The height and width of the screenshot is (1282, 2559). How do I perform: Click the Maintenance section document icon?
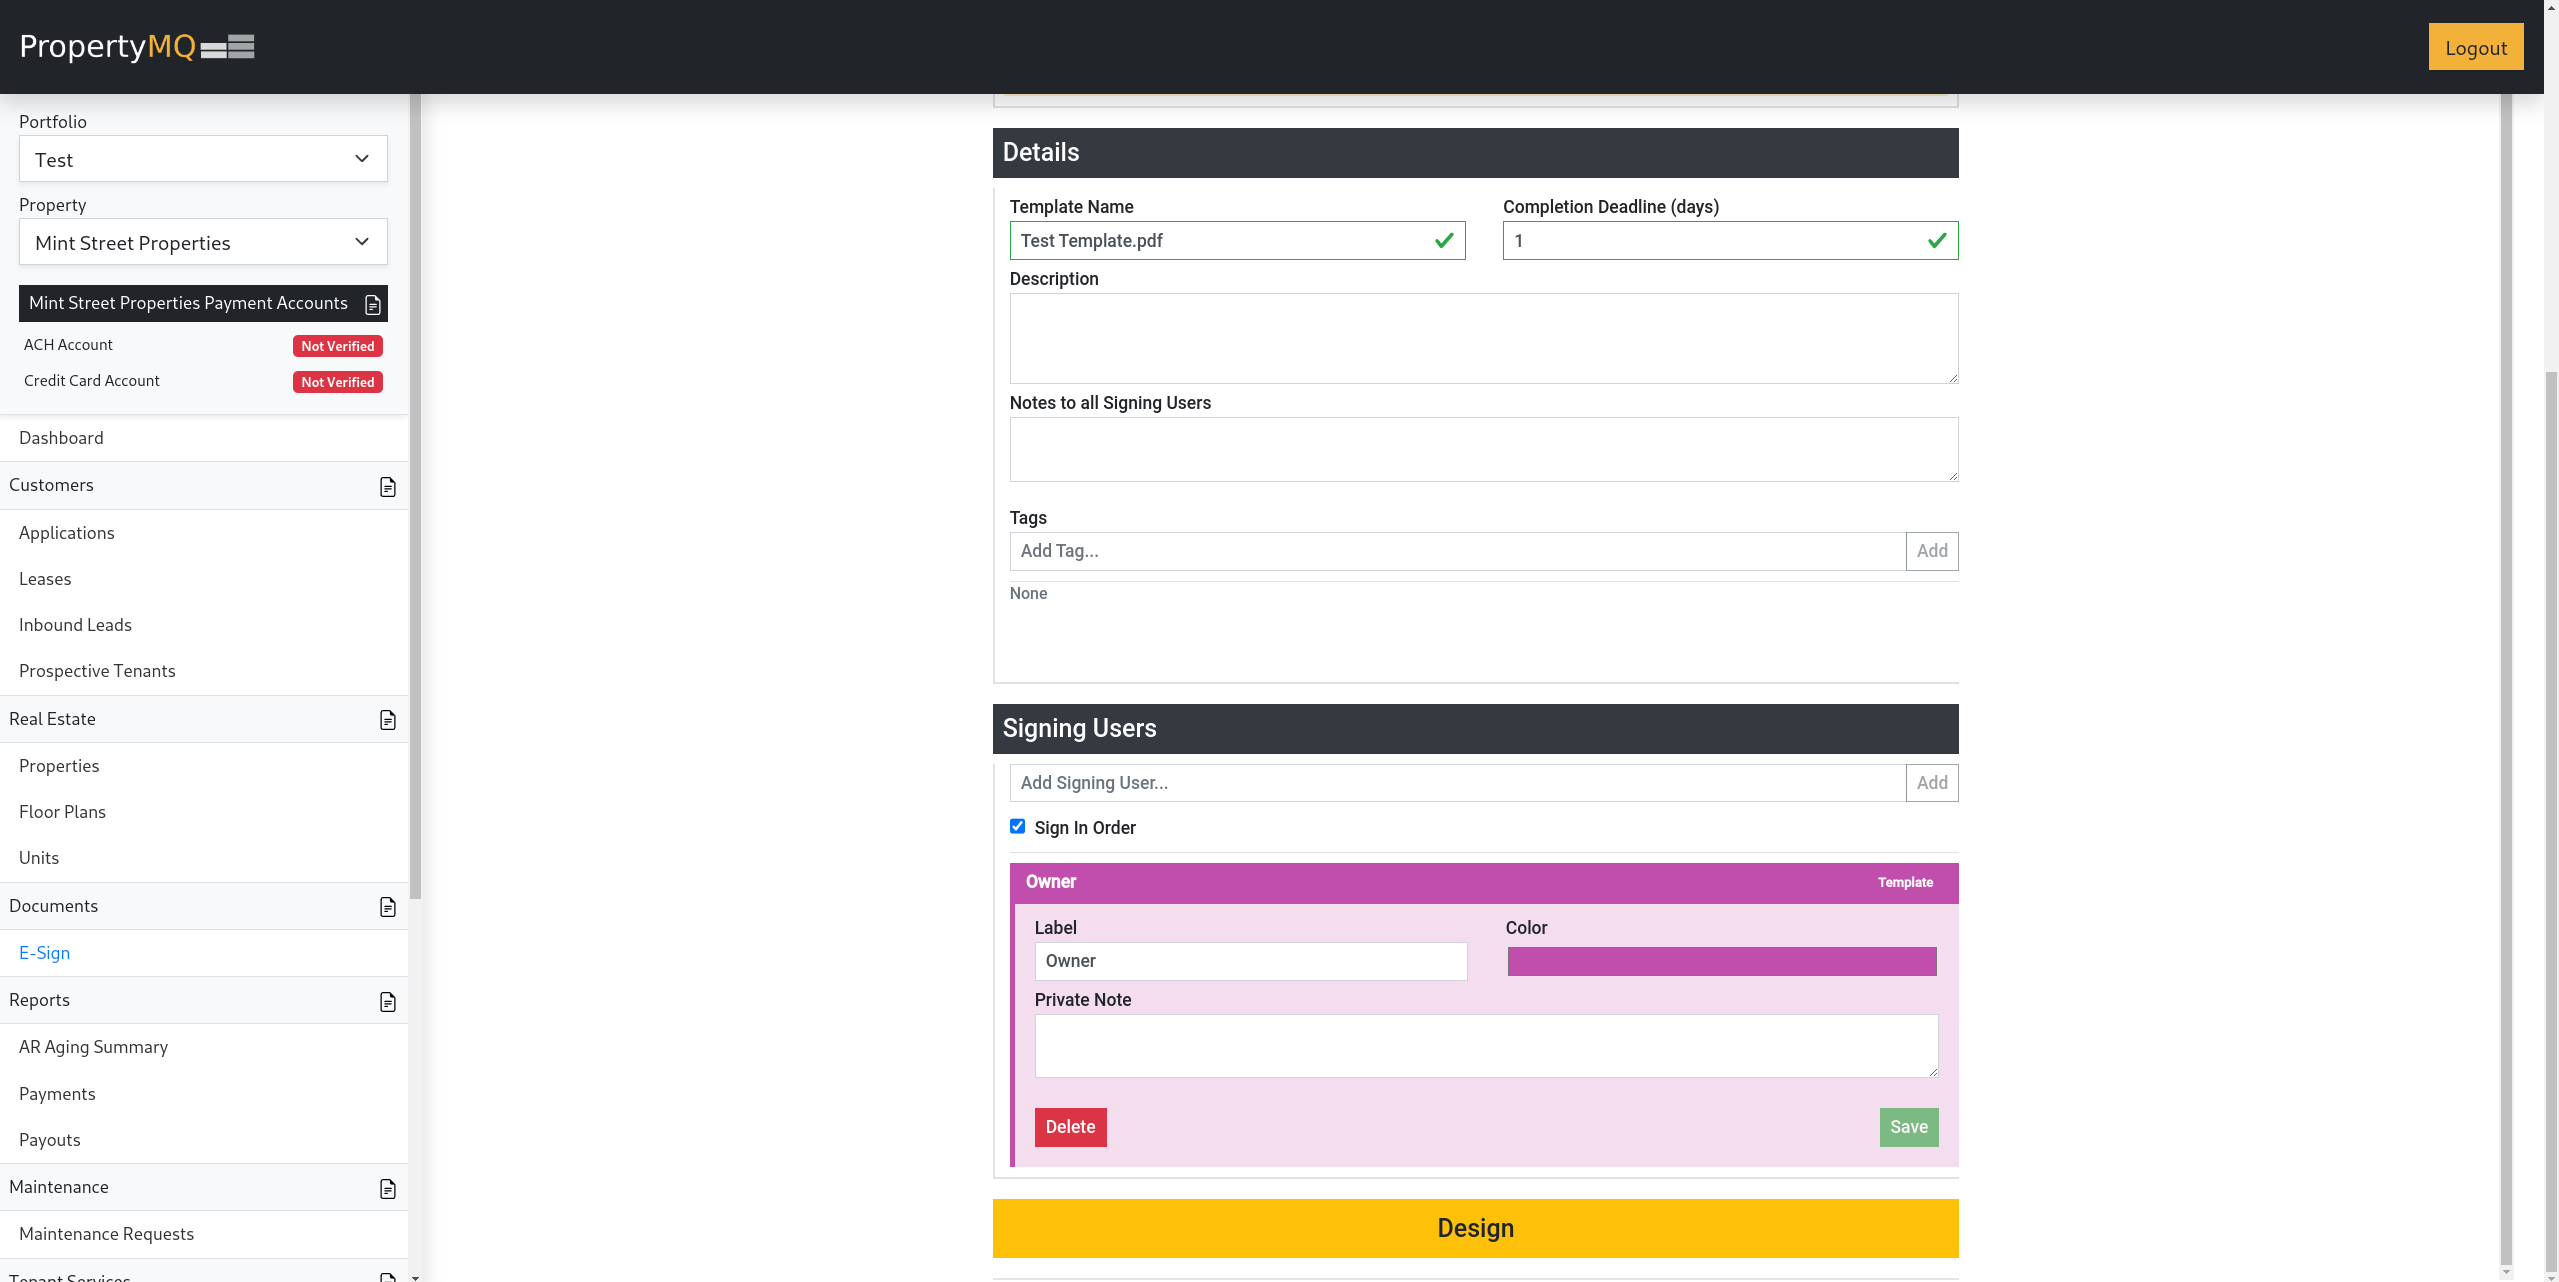(x=388, y=1189)
